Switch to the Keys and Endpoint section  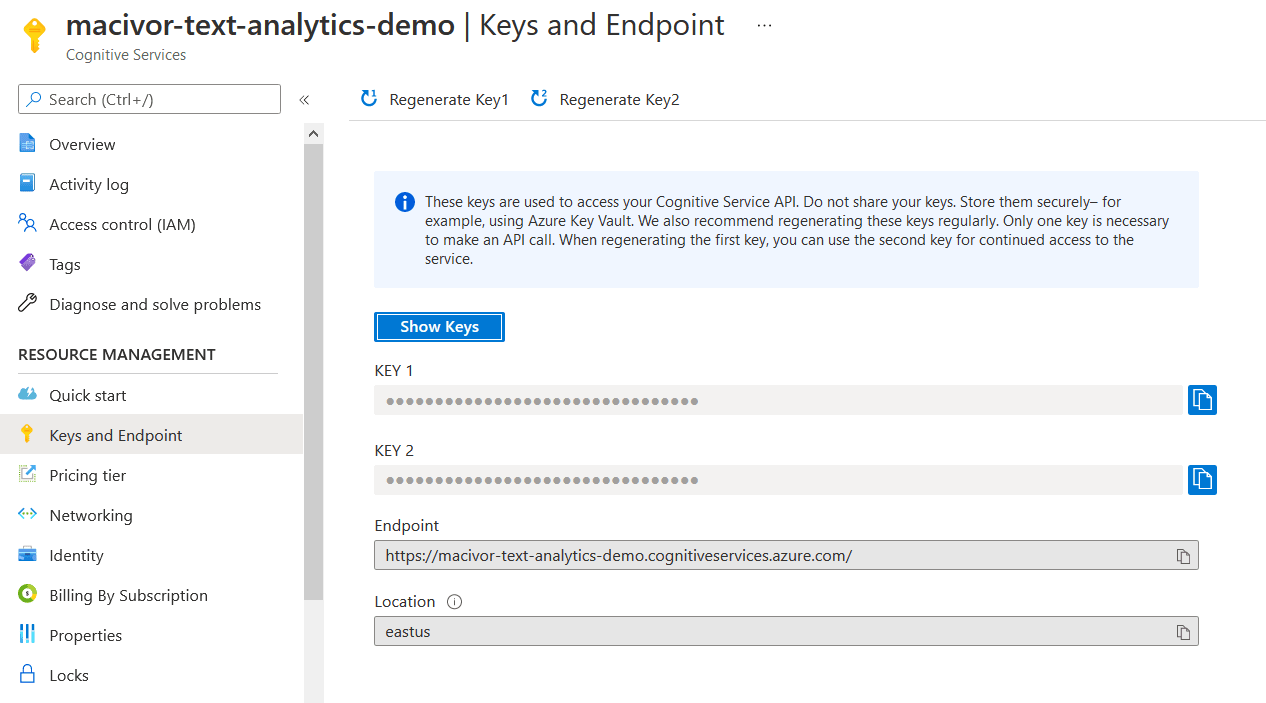tap(115, 434)
